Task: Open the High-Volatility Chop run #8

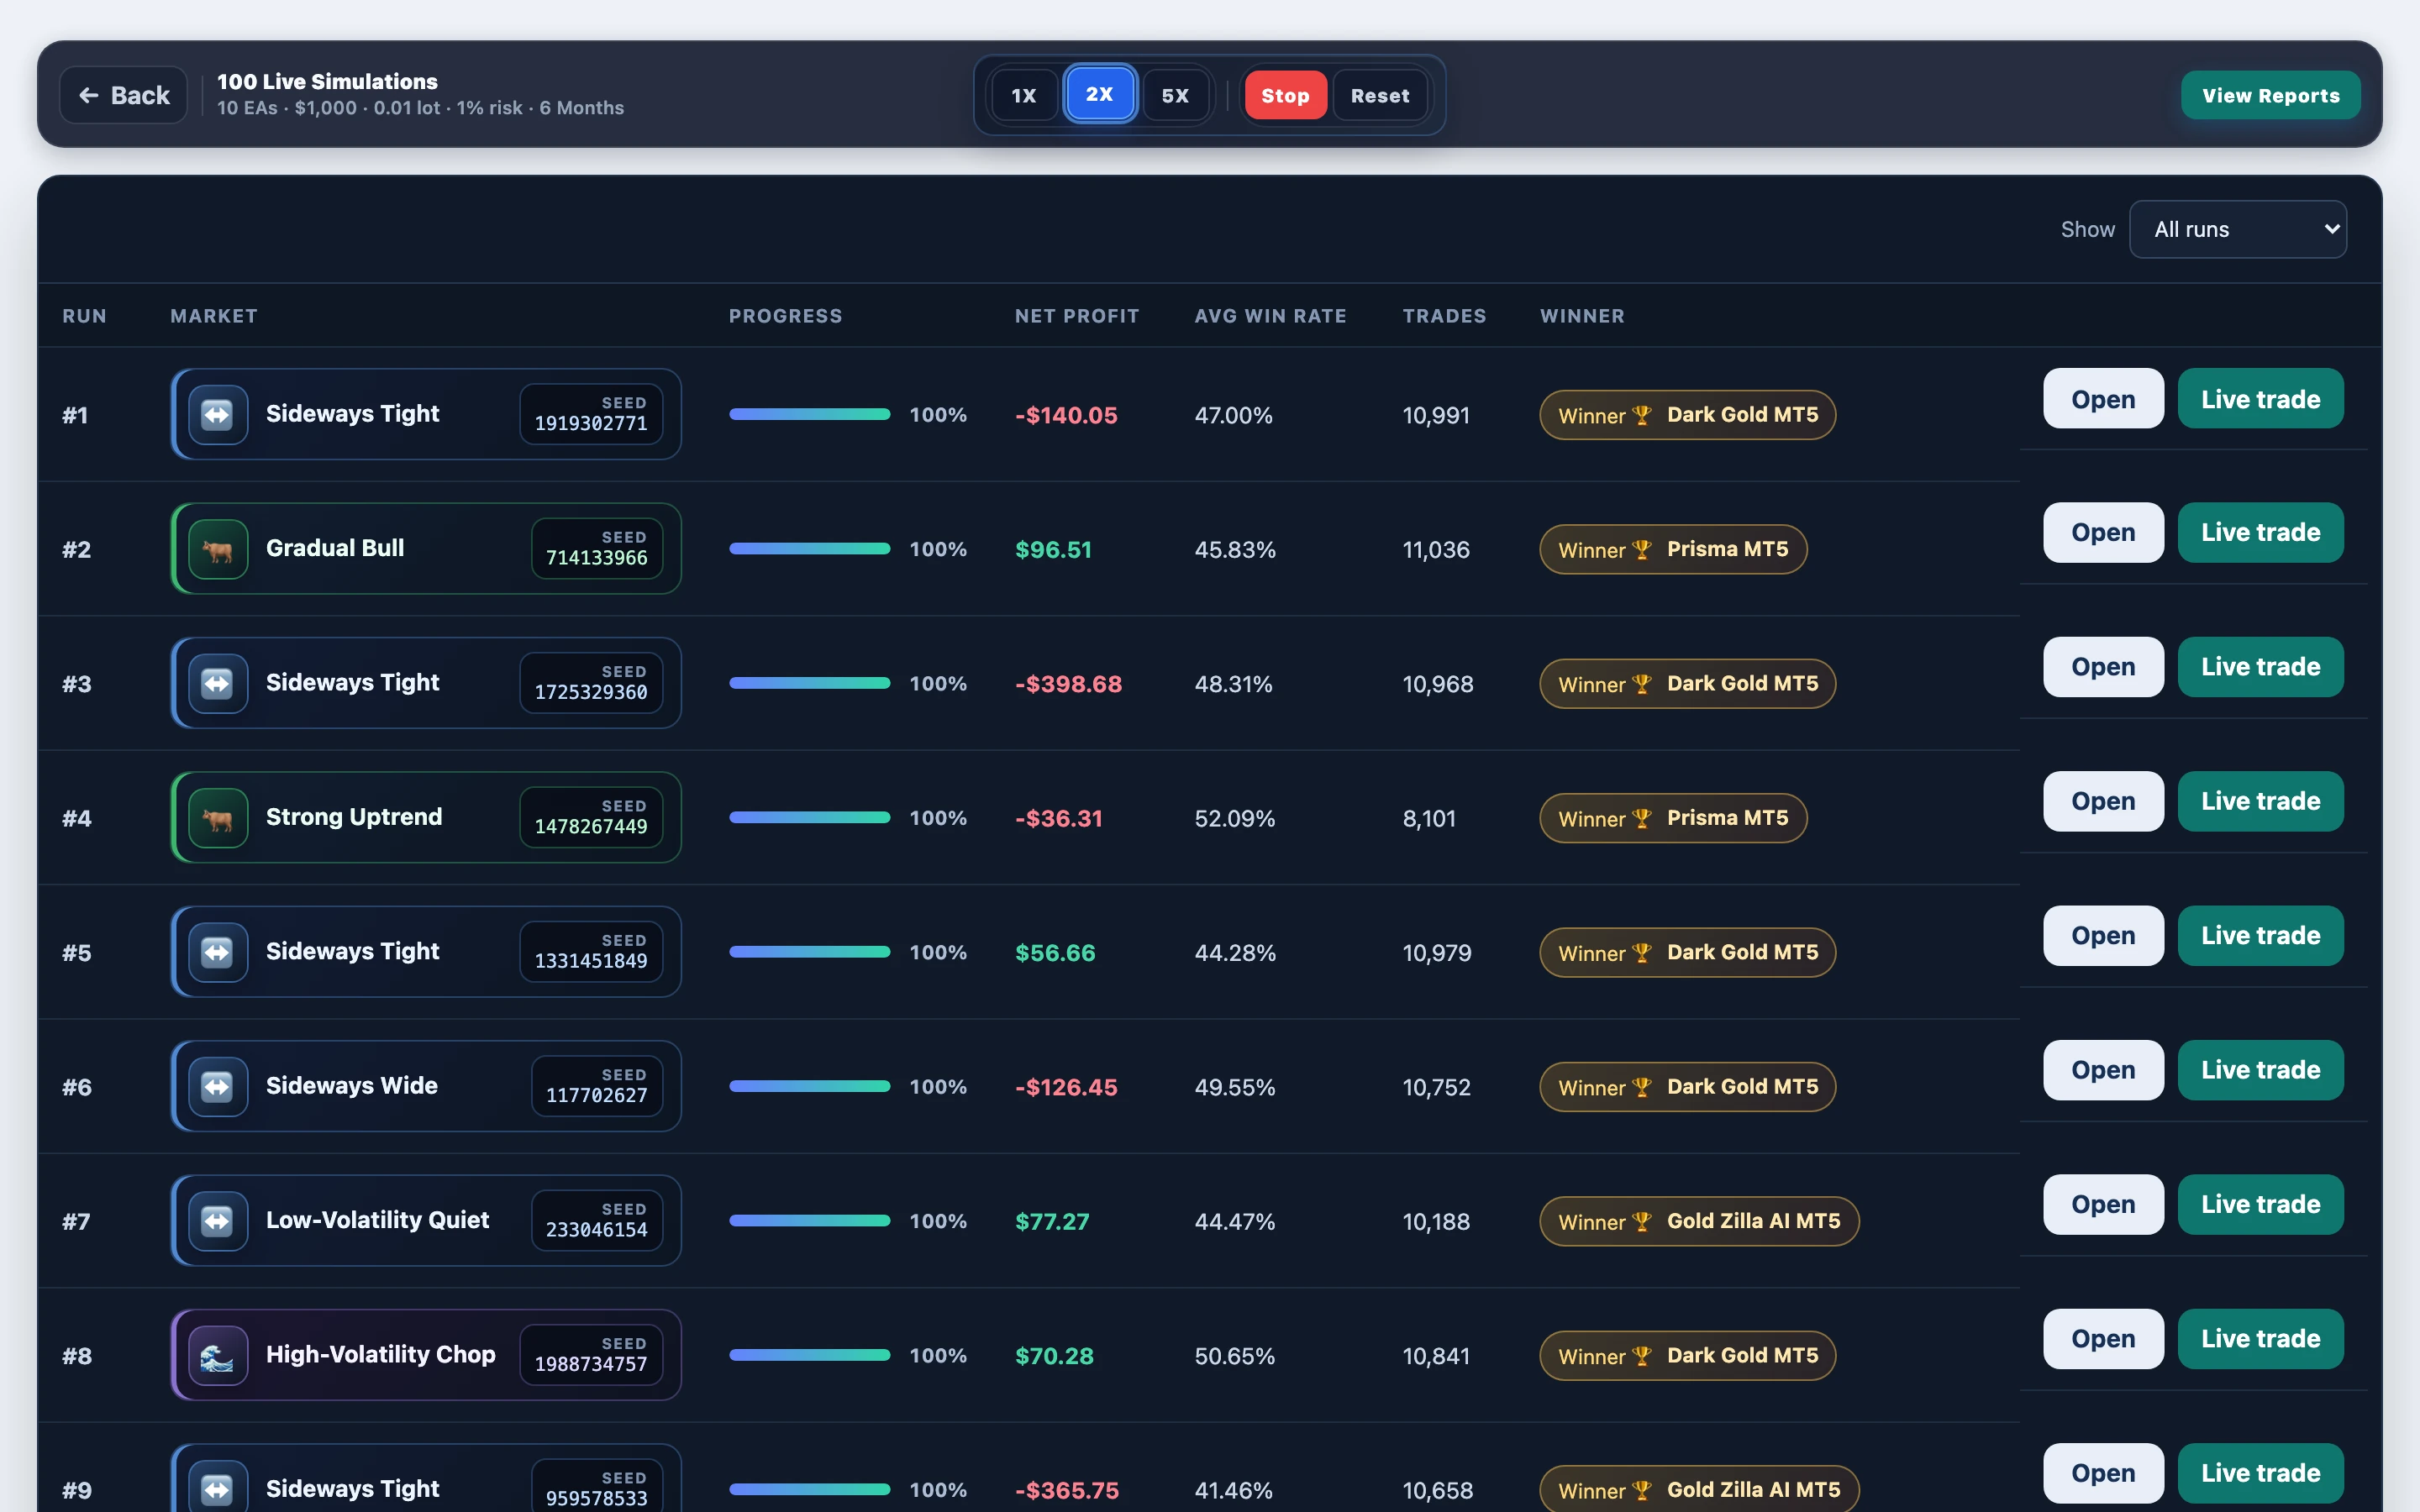Action: [2103, 1338]
